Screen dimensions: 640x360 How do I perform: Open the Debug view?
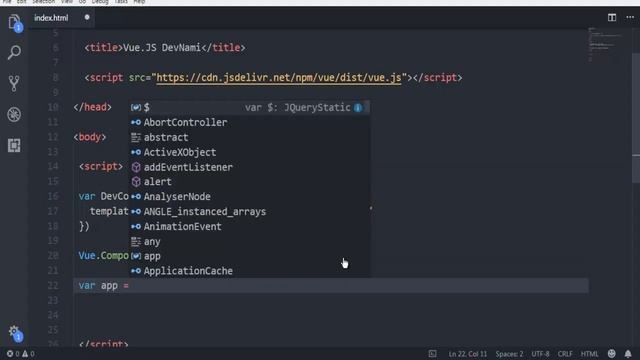click(x=14, y=114)
